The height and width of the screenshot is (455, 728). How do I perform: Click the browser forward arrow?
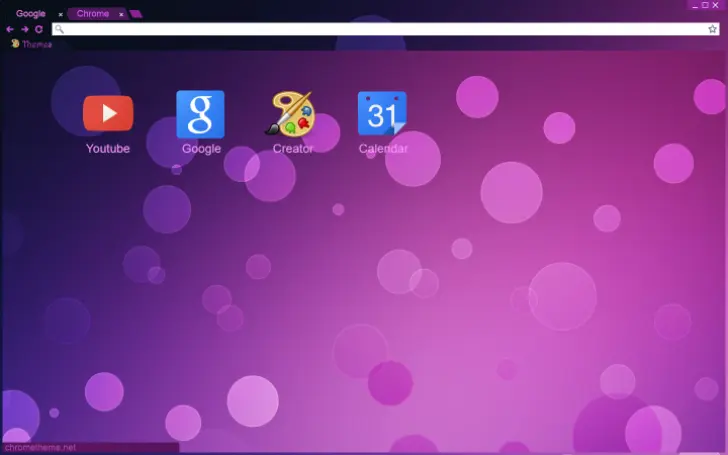[24, 29]
